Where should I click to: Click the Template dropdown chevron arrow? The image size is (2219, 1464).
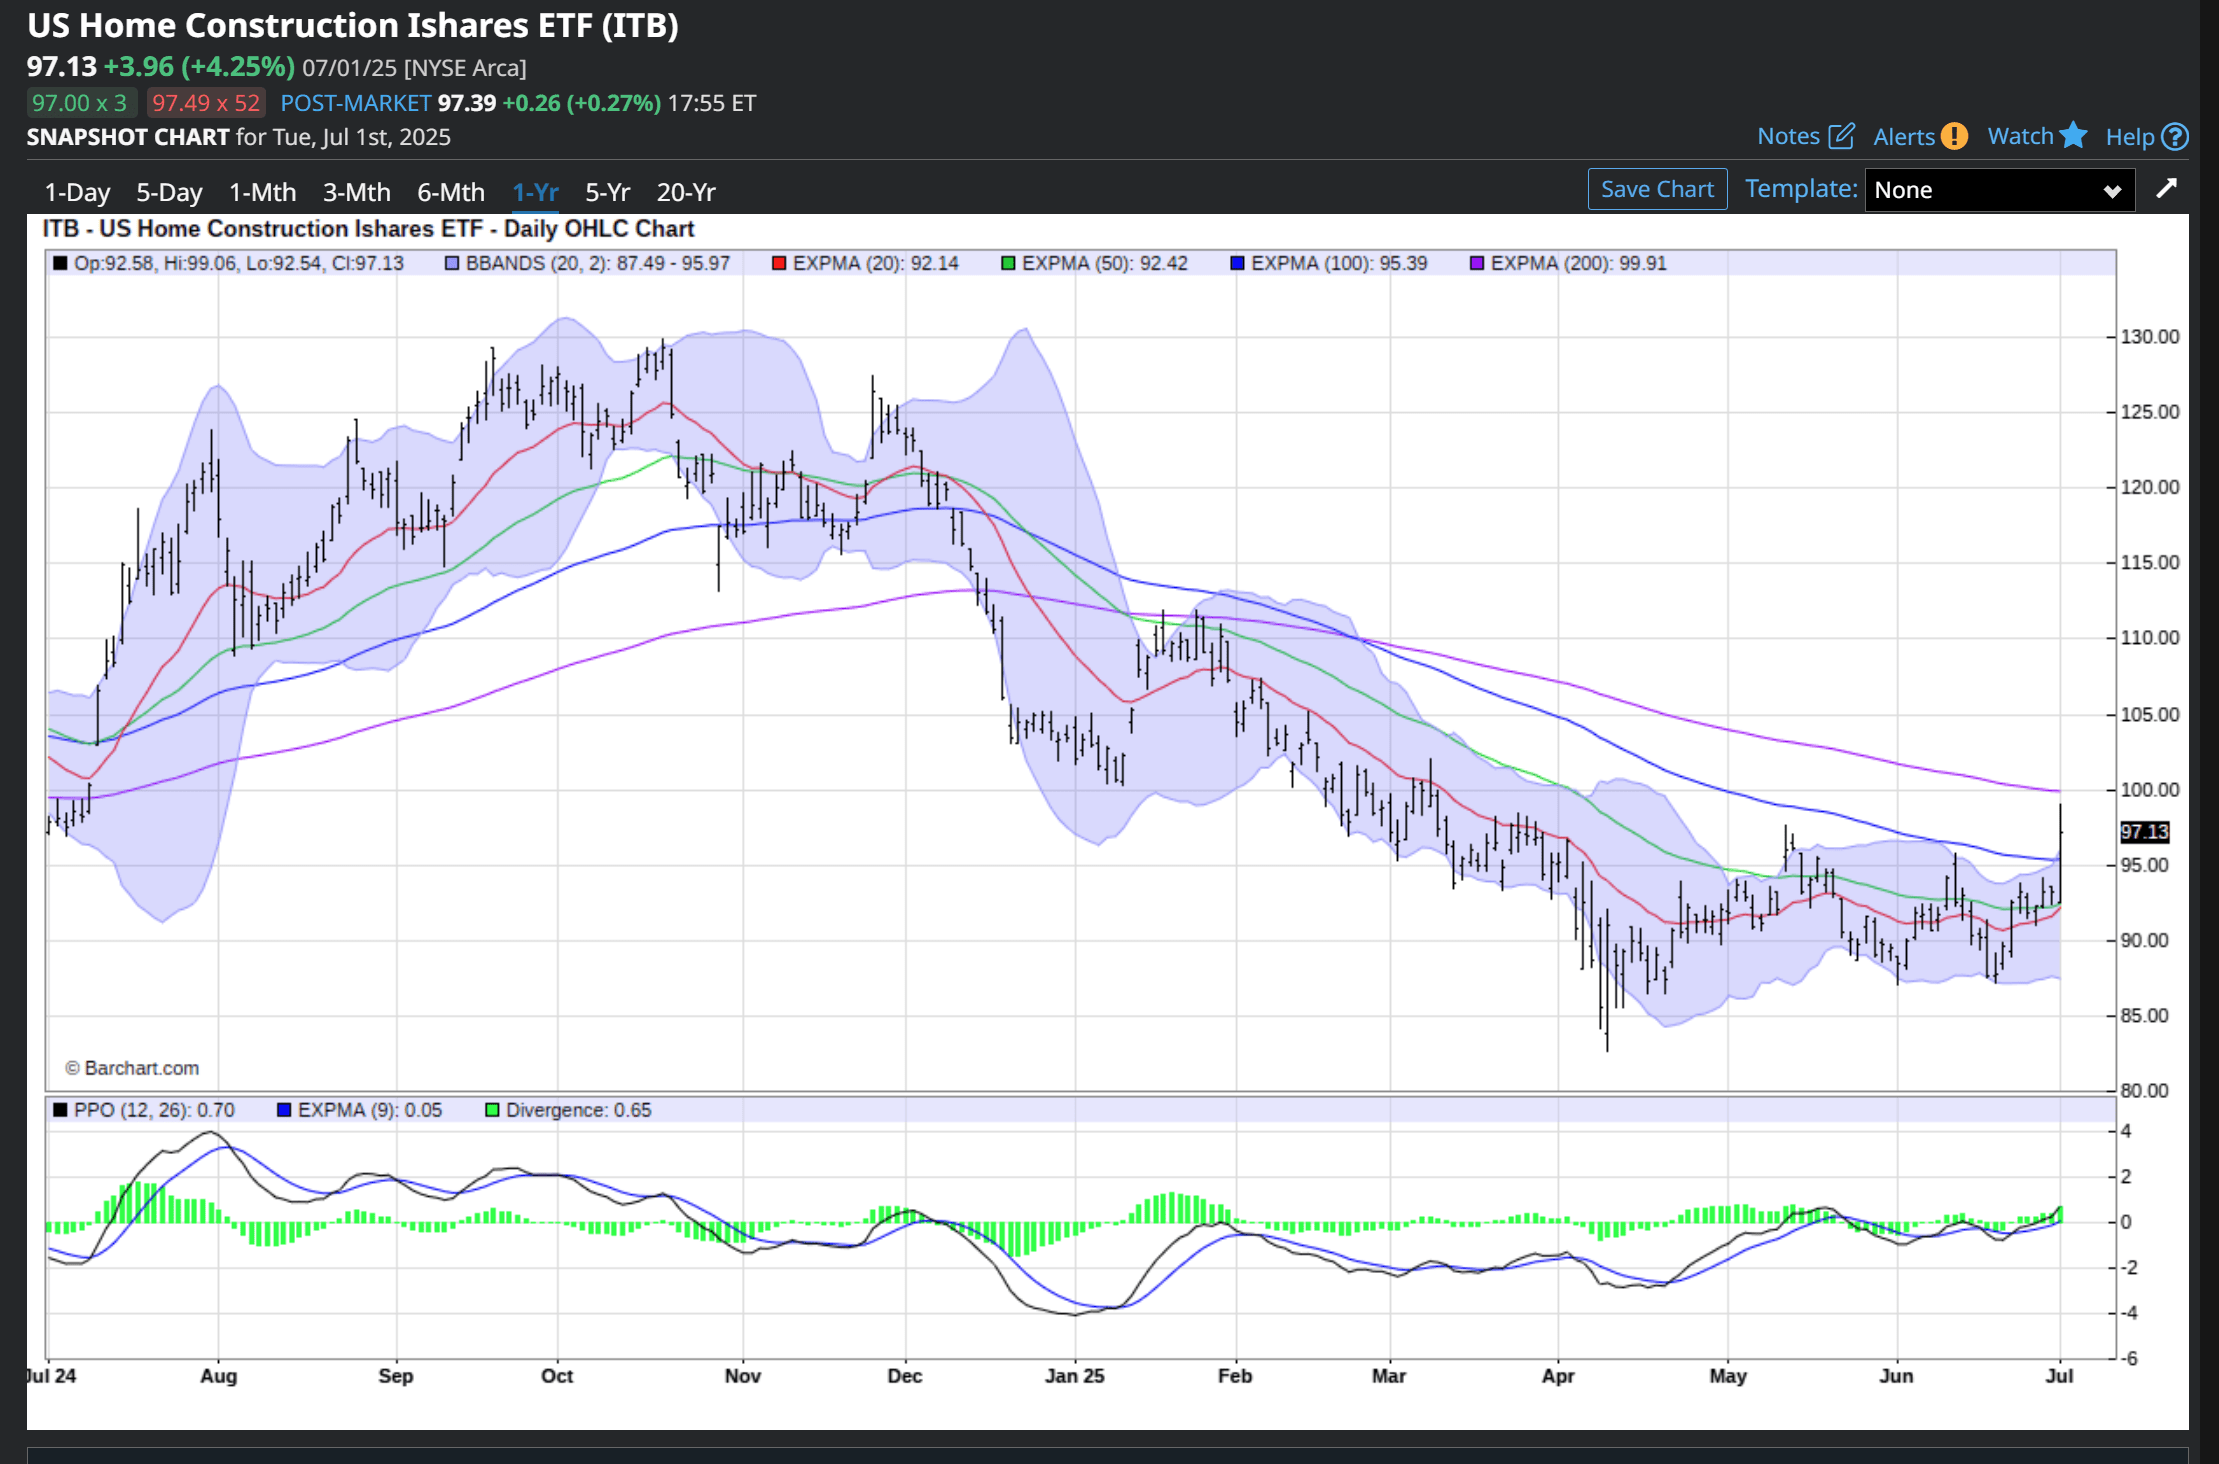[2112, 191]
